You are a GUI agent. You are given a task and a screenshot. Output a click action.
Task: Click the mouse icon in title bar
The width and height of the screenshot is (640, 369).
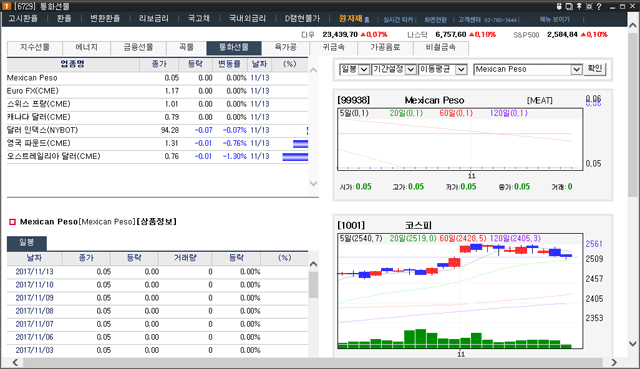pos(559,6)
